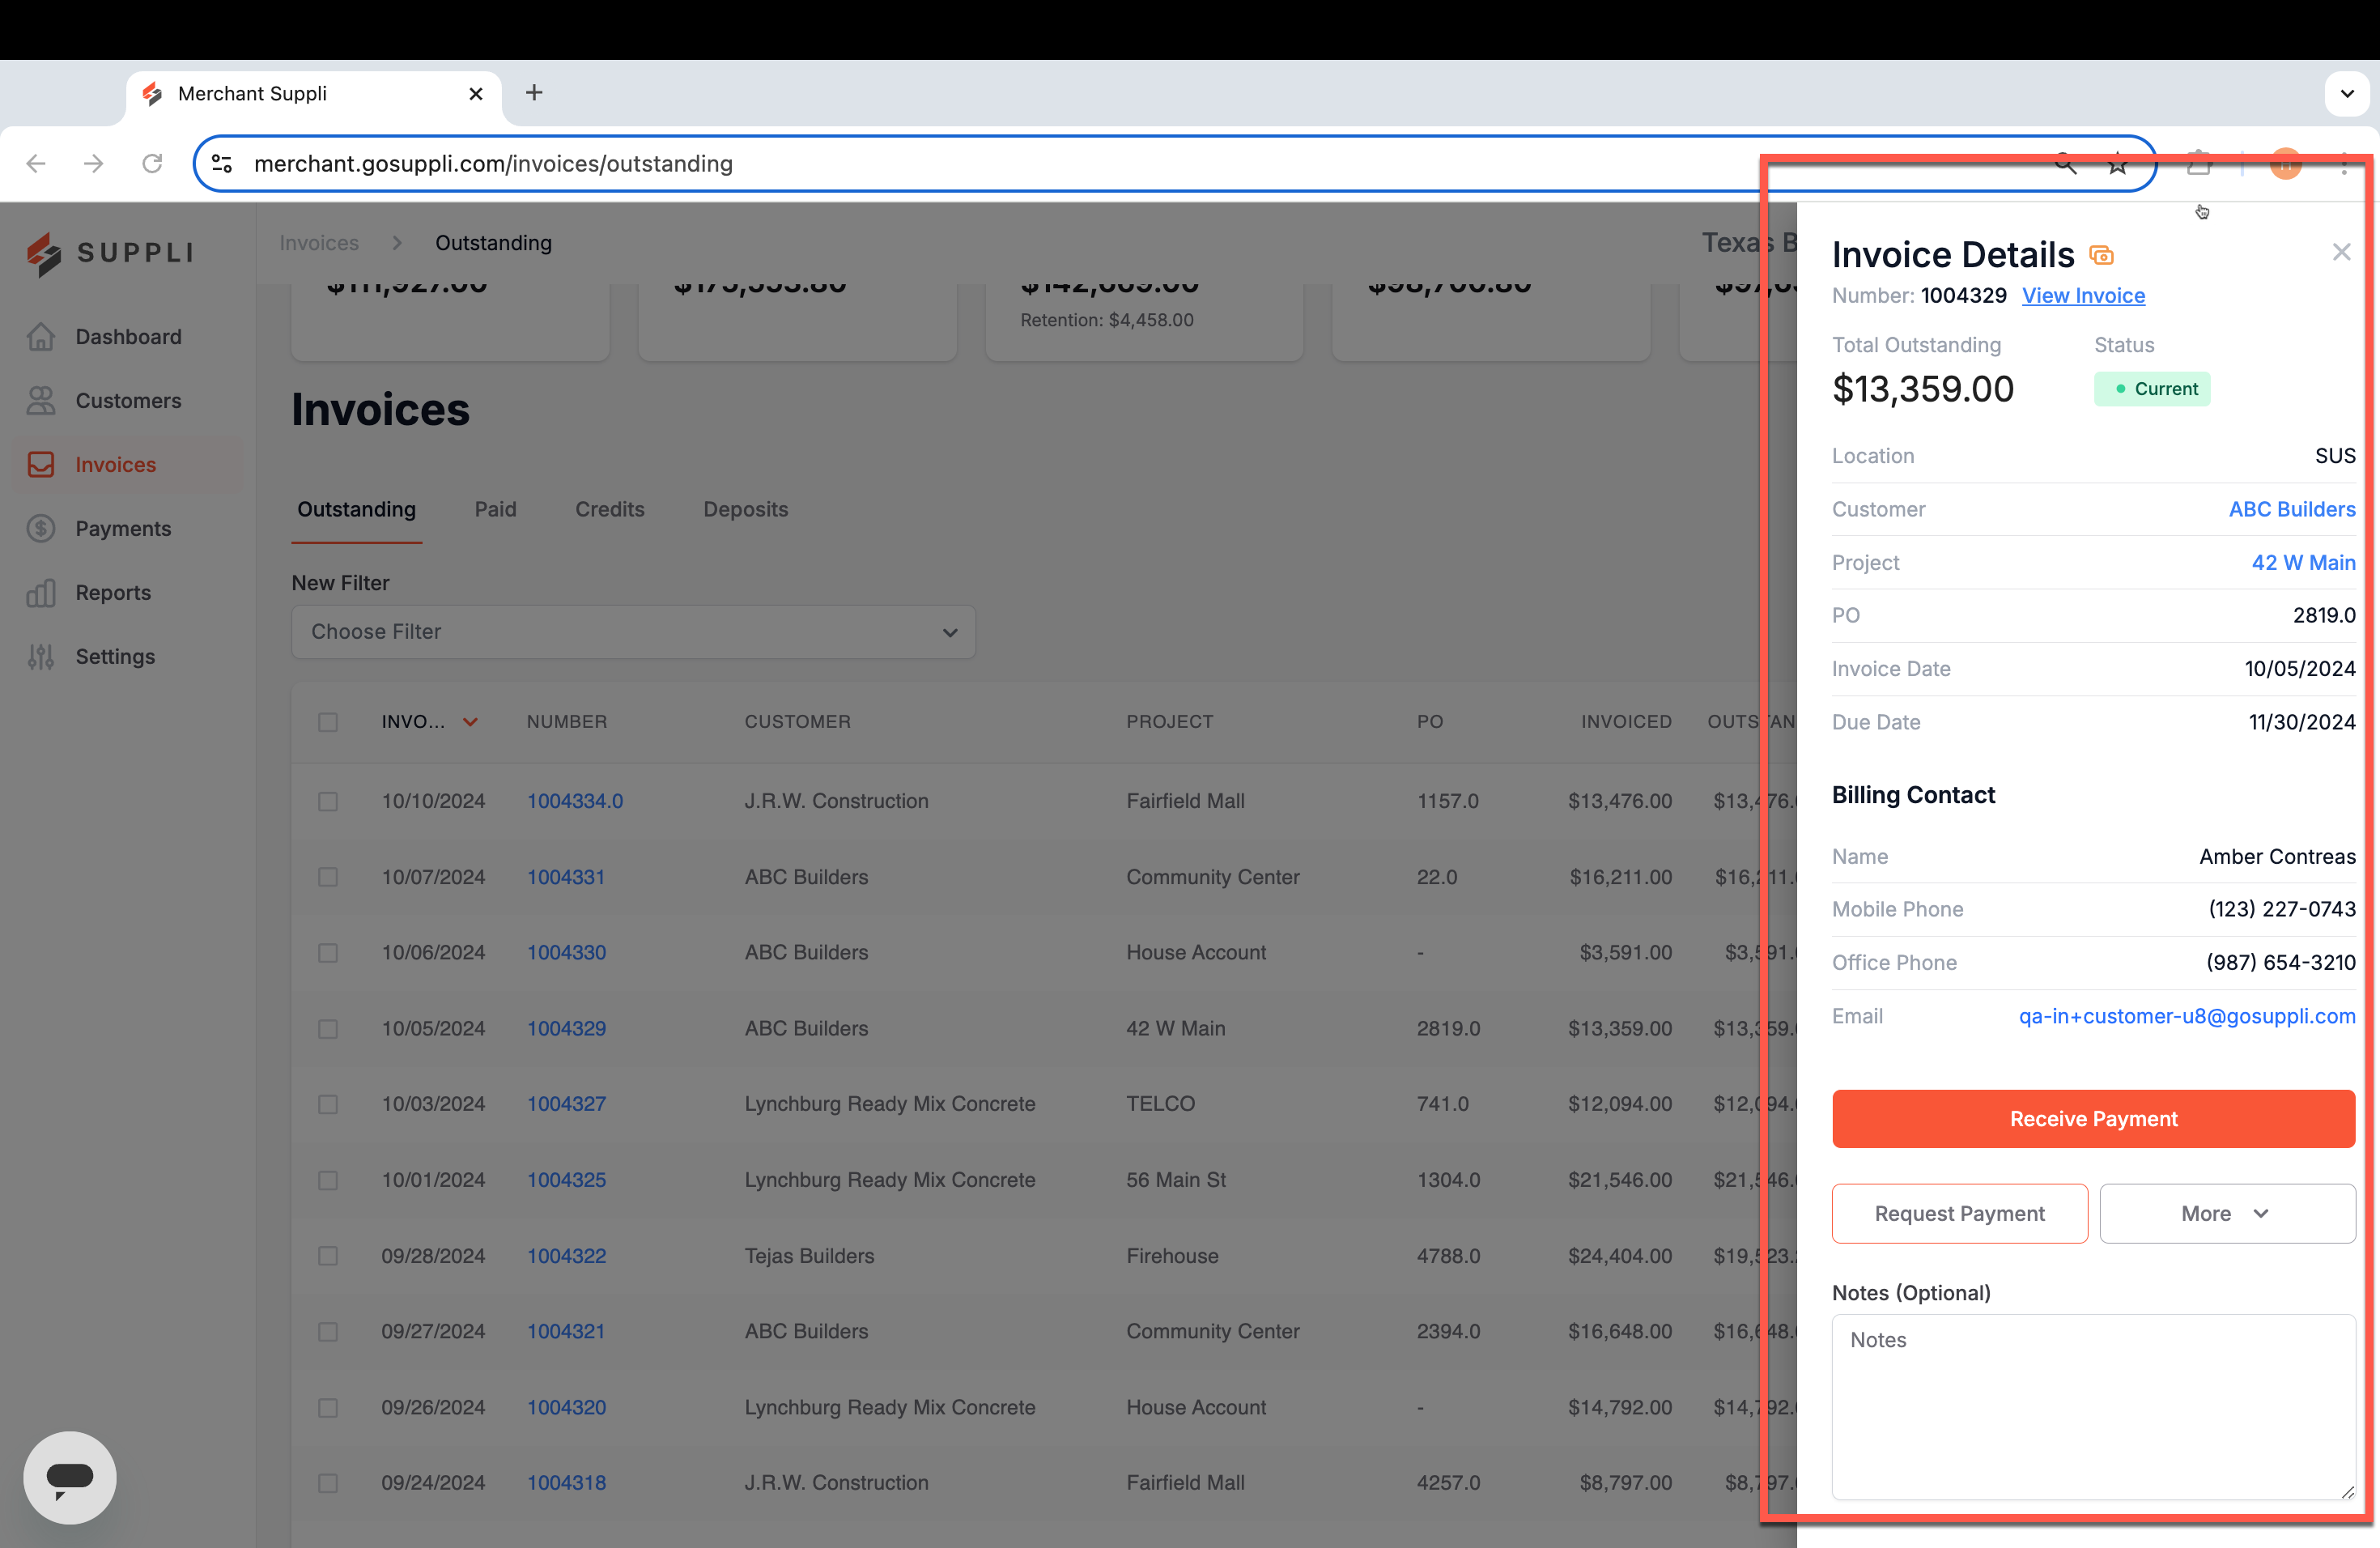Open site information icon in address bar
Image resolution: width=2380 pixels, height=1548 pixels.
click(x=222, y=163)
